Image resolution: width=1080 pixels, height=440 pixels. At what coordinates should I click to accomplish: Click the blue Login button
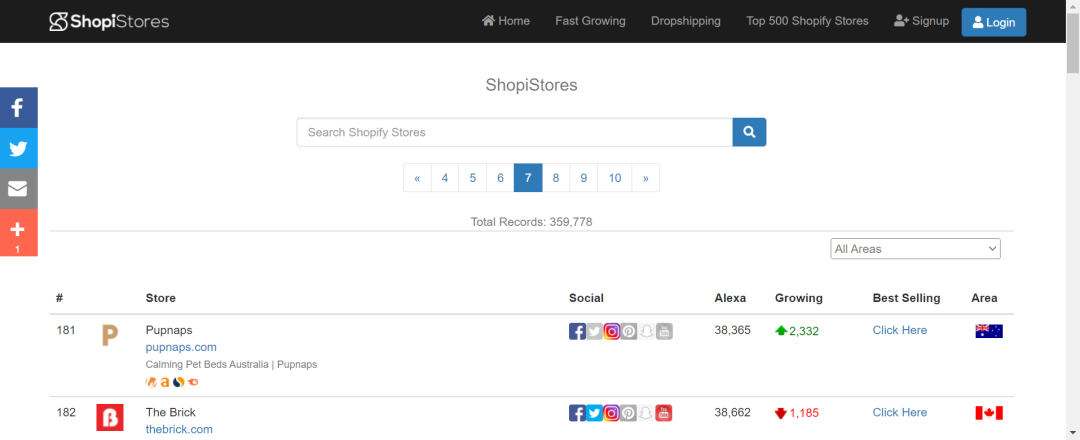pos(994,22)
